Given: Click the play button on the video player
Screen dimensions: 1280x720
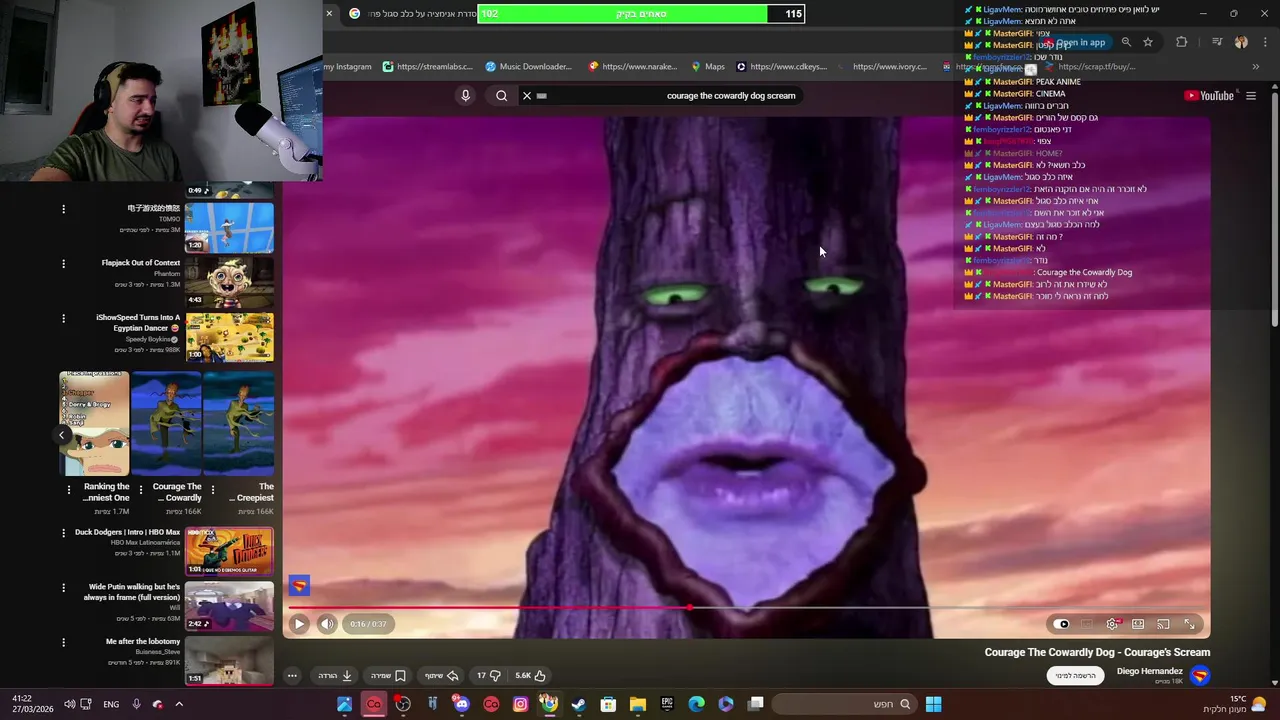Looking at the screenshot, I should coord(298,624).
